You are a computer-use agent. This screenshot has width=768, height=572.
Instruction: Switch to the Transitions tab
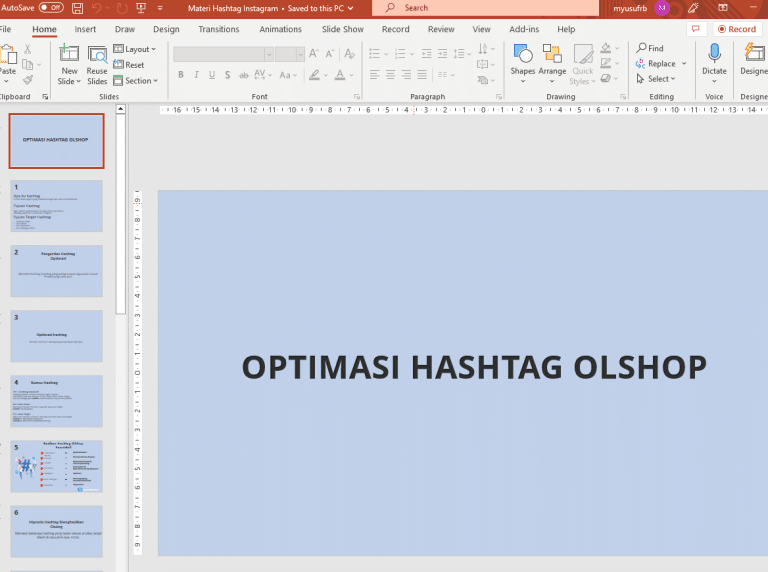click(218, 29)
